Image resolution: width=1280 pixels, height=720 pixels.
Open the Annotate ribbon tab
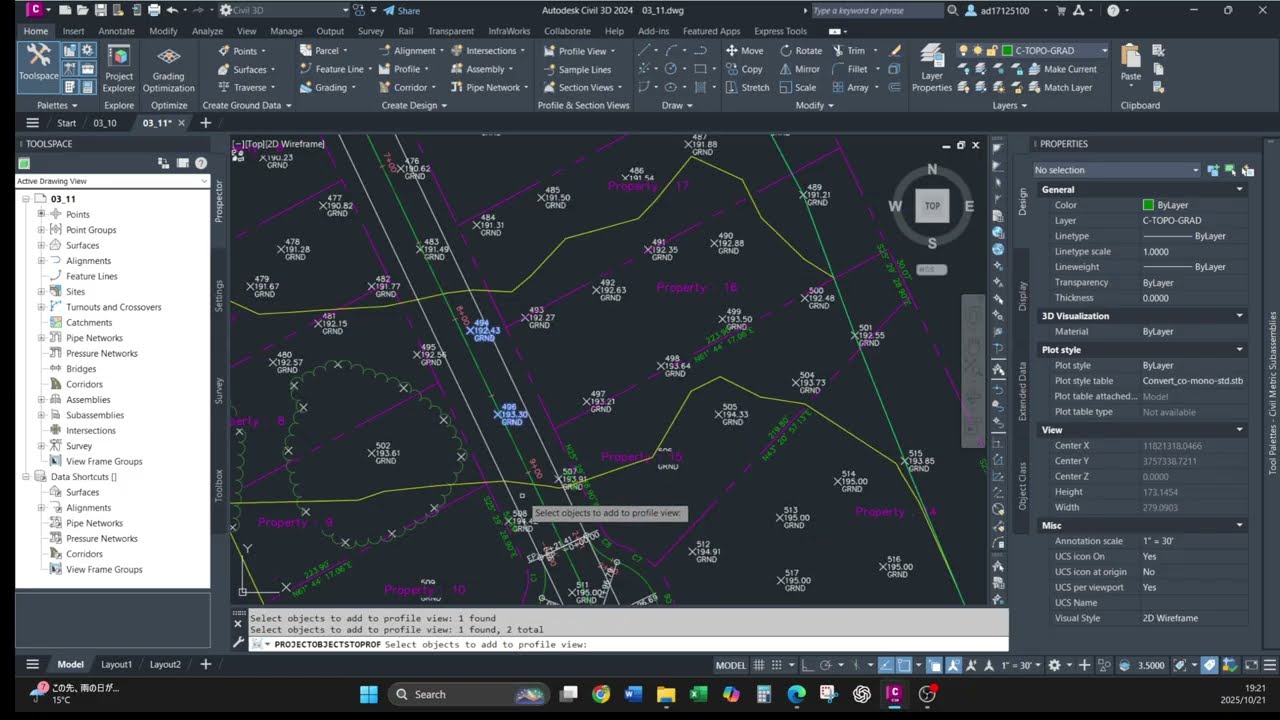click(116, 31)
